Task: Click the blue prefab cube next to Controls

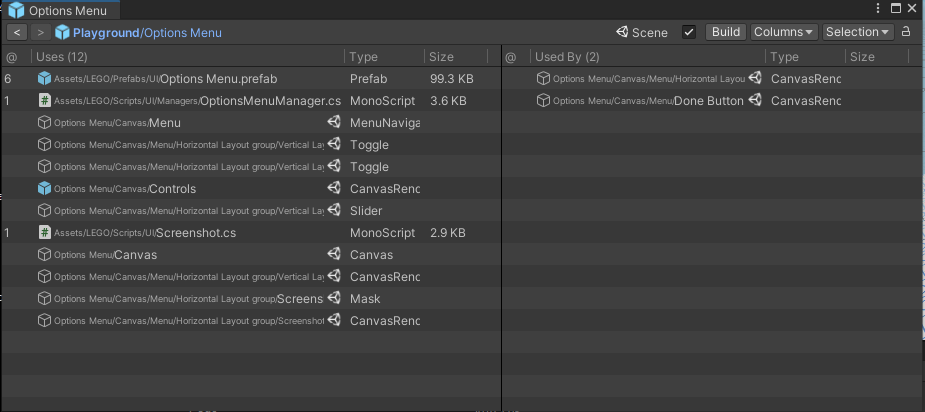Action: point(44,188)
